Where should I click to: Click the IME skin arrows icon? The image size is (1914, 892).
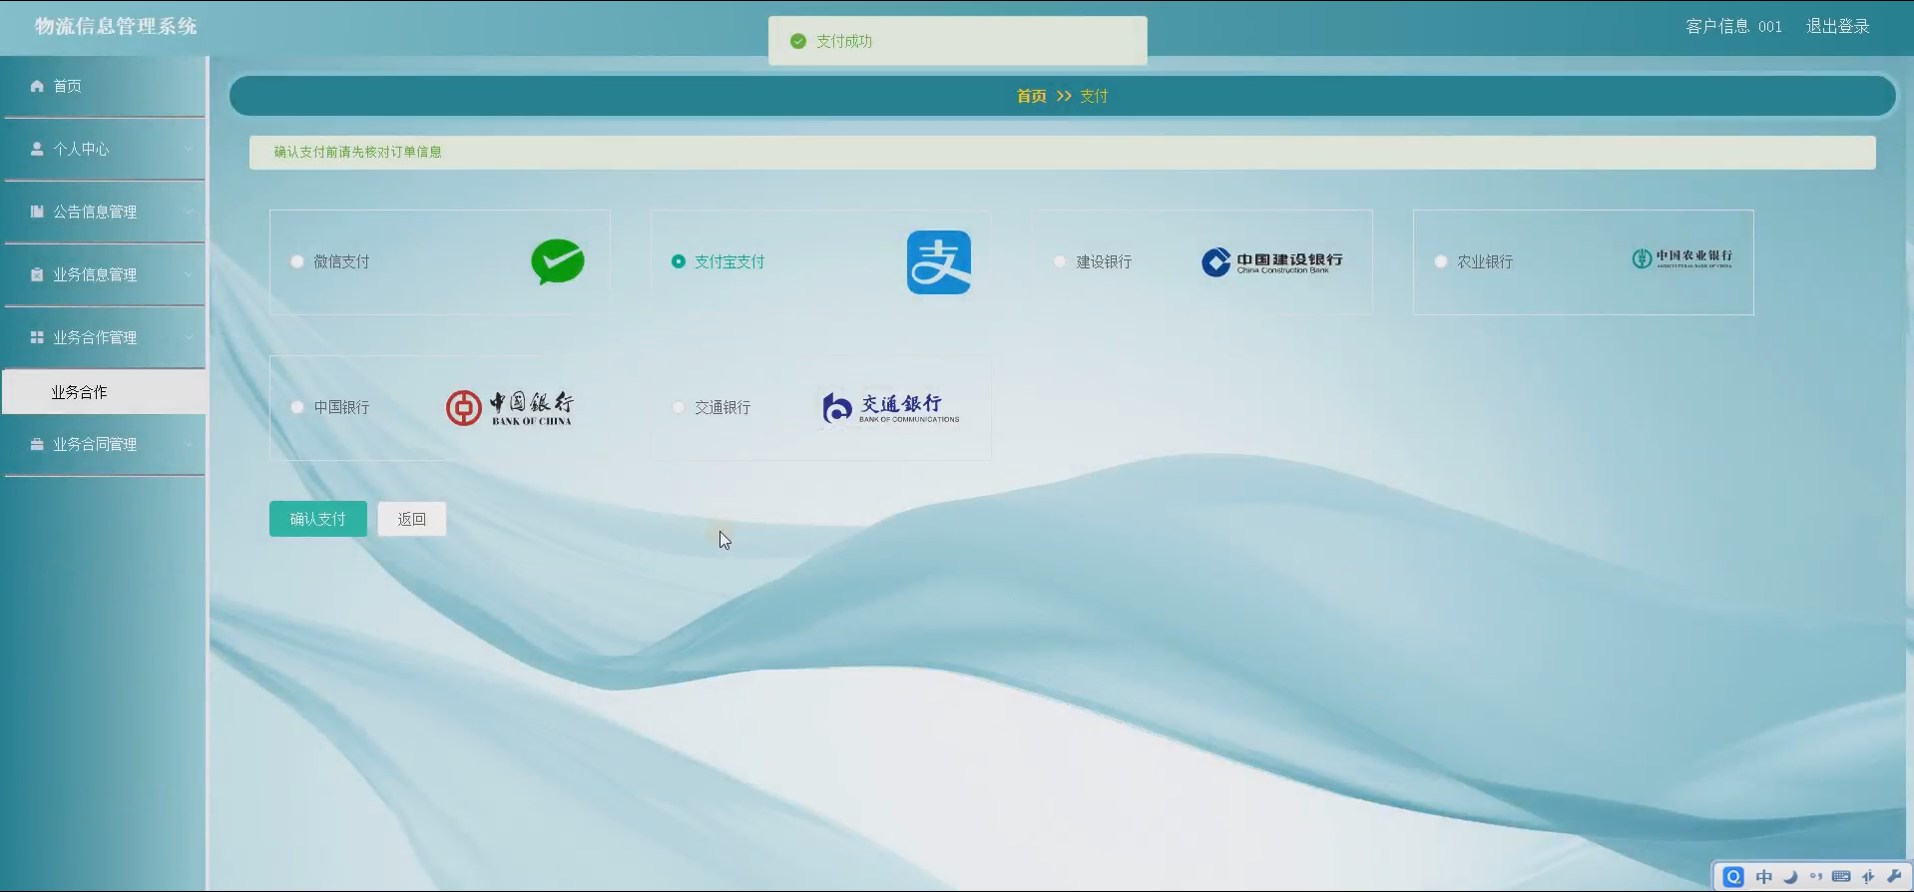1868,877
